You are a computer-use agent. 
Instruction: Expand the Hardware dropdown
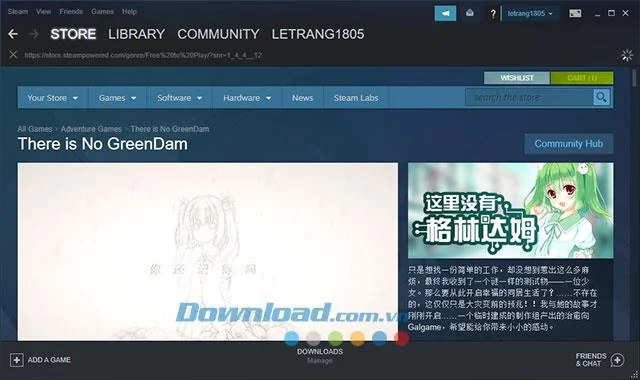tap(247, 98)
